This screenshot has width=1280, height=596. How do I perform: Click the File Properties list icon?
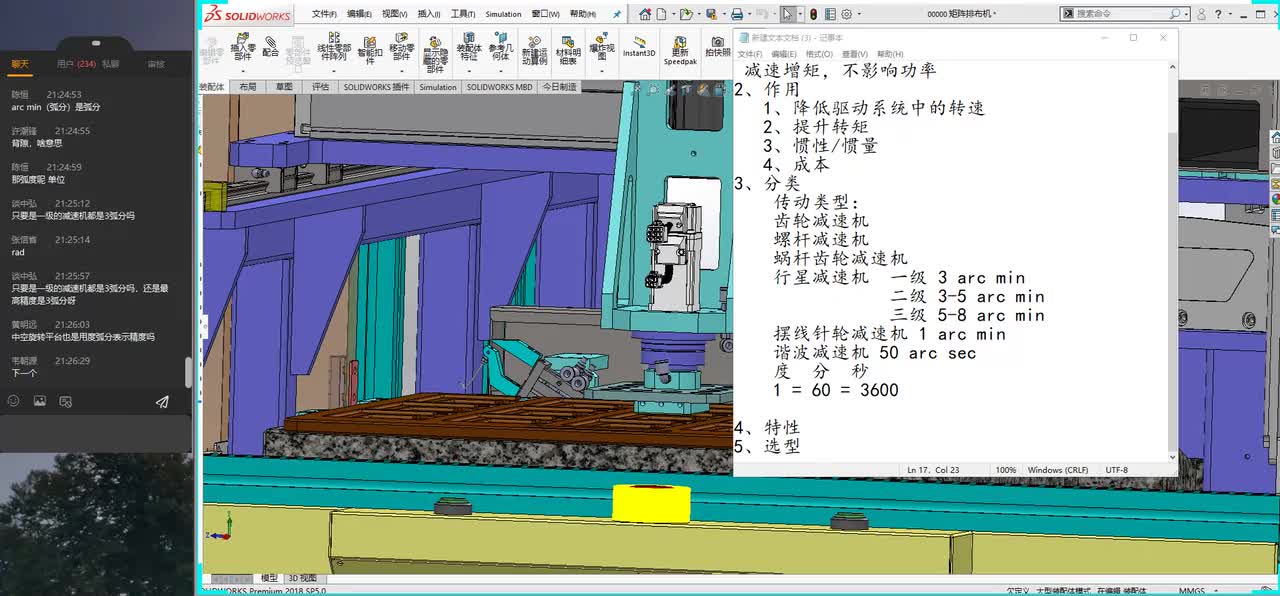[x=830, y=14]
